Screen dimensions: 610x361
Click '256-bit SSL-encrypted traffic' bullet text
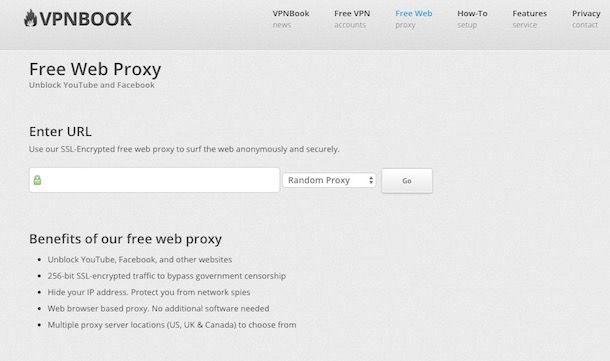167,276
